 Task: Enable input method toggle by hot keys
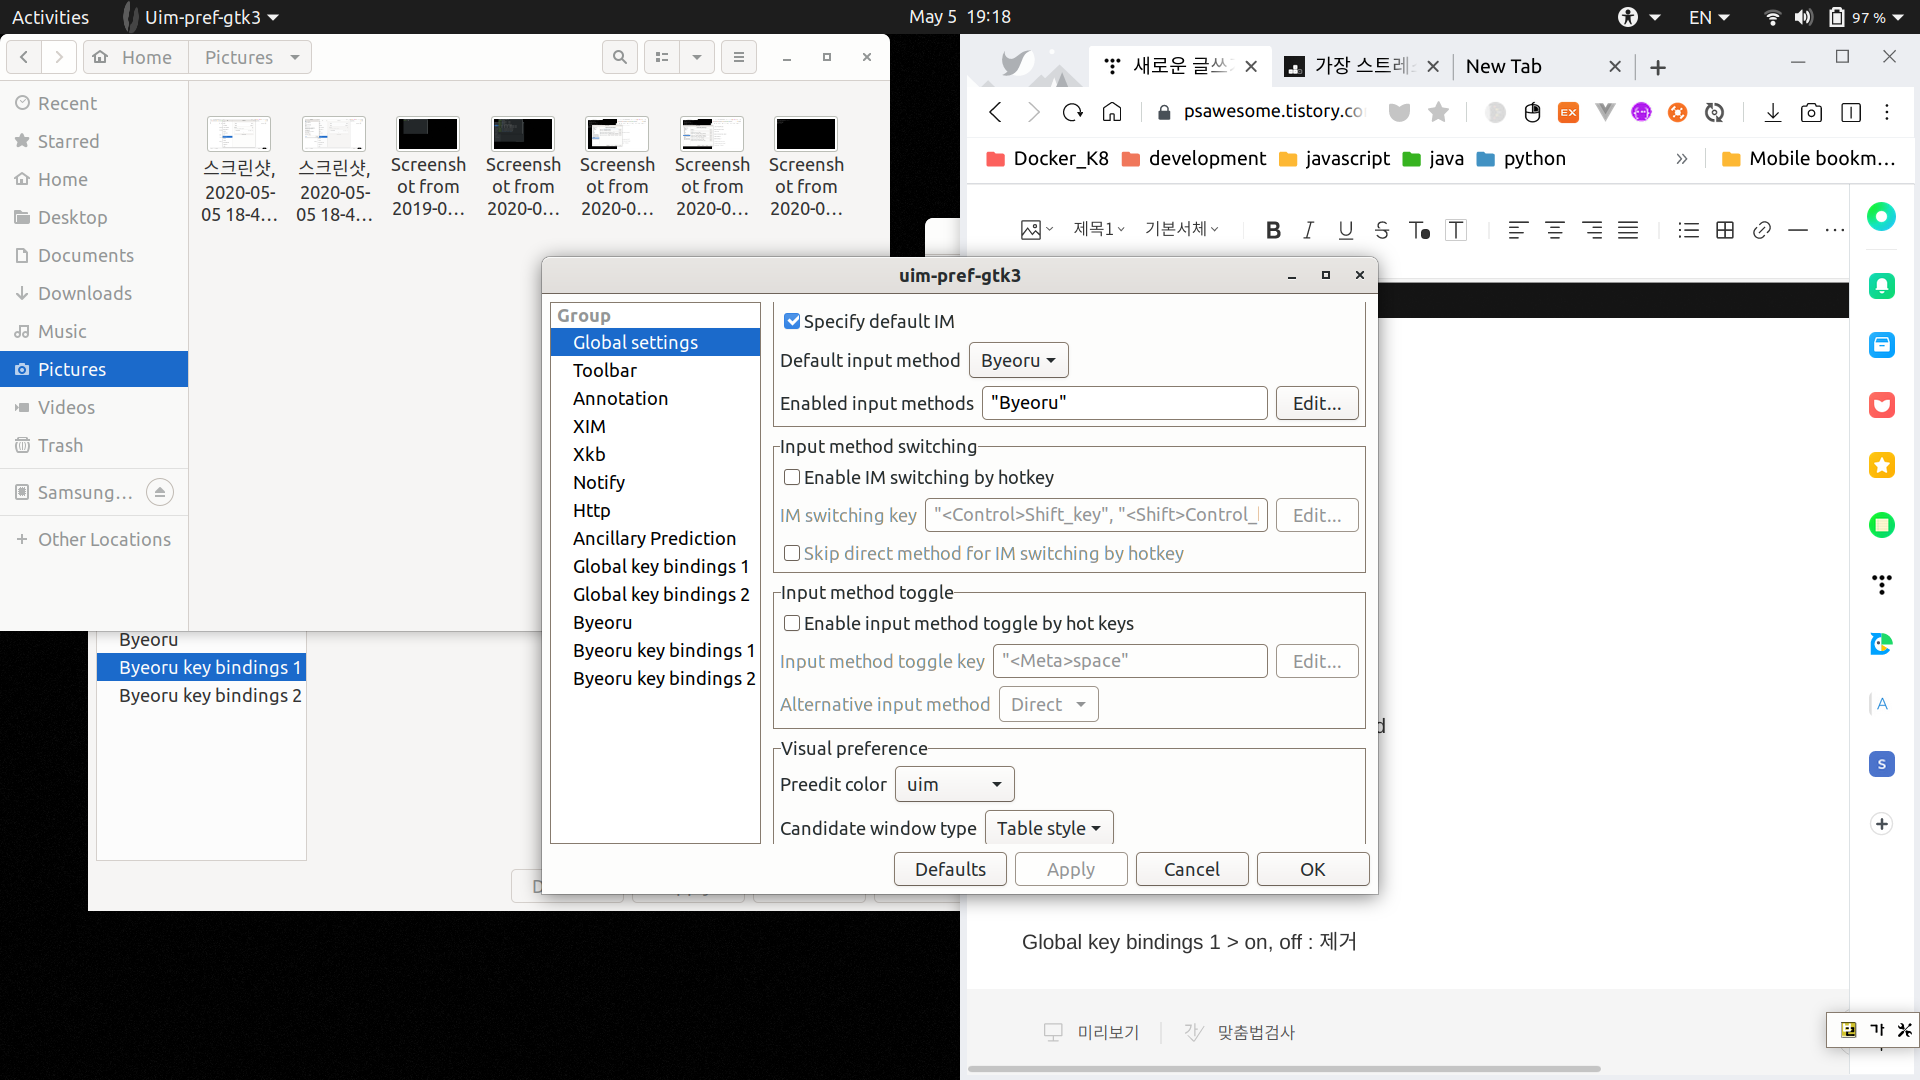(792, 623)
